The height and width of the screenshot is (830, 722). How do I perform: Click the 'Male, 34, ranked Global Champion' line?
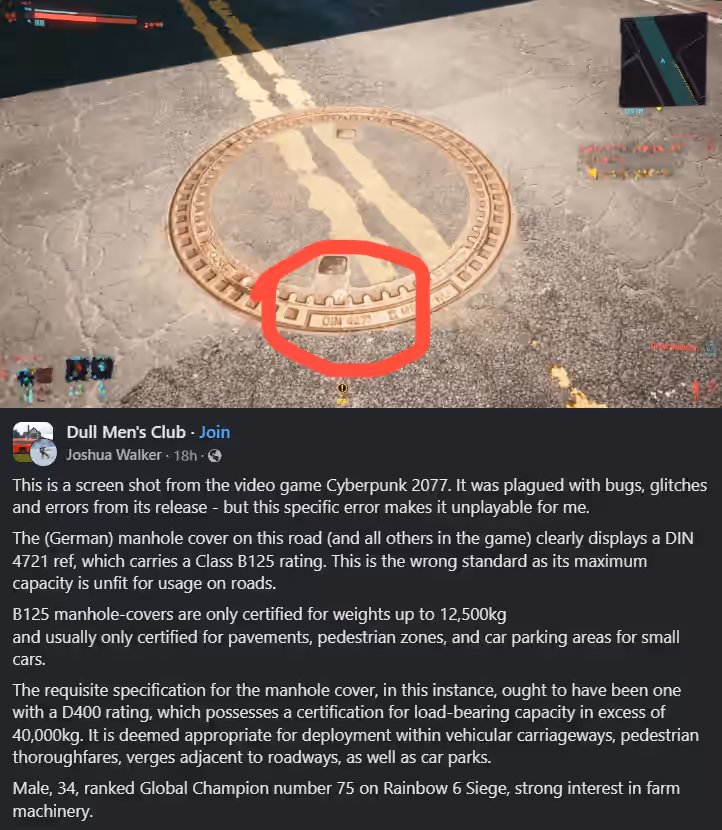coord(346,799)
